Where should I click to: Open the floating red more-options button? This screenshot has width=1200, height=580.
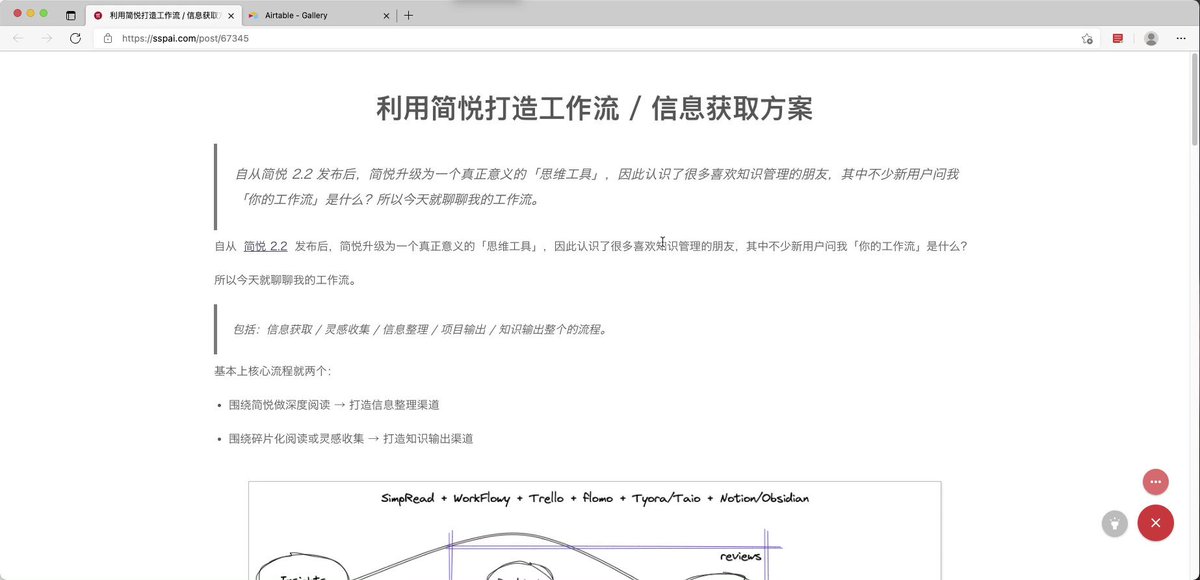pos(1155,482)
